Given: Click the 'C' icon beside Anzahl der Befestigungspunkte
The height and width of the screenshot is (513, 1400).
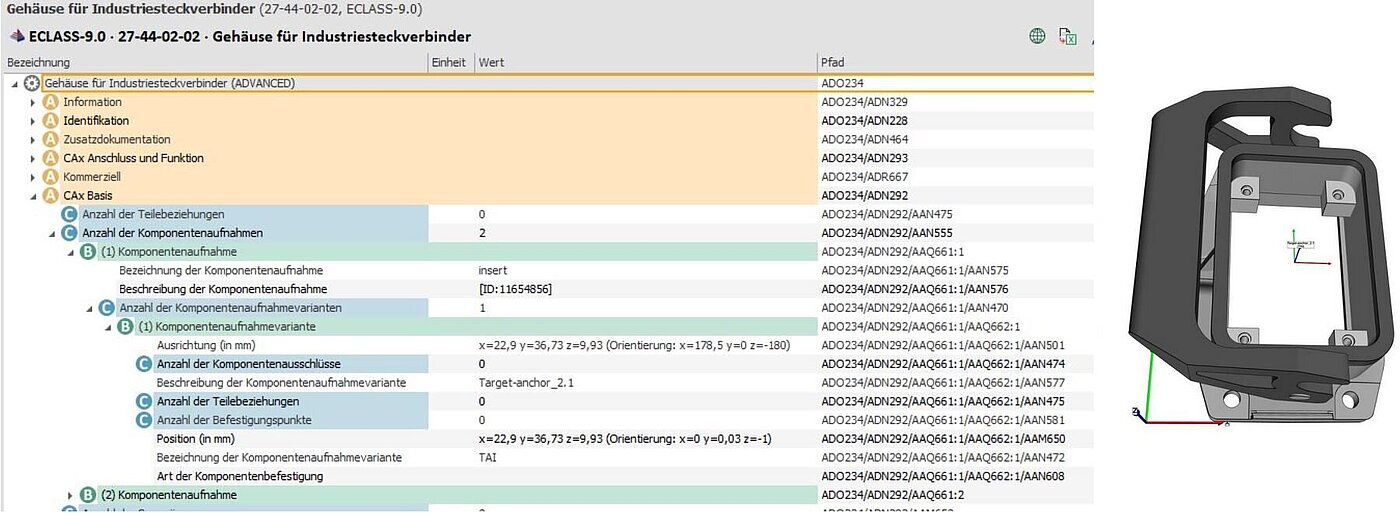Looking at the screenshot, I should (144, 420).
